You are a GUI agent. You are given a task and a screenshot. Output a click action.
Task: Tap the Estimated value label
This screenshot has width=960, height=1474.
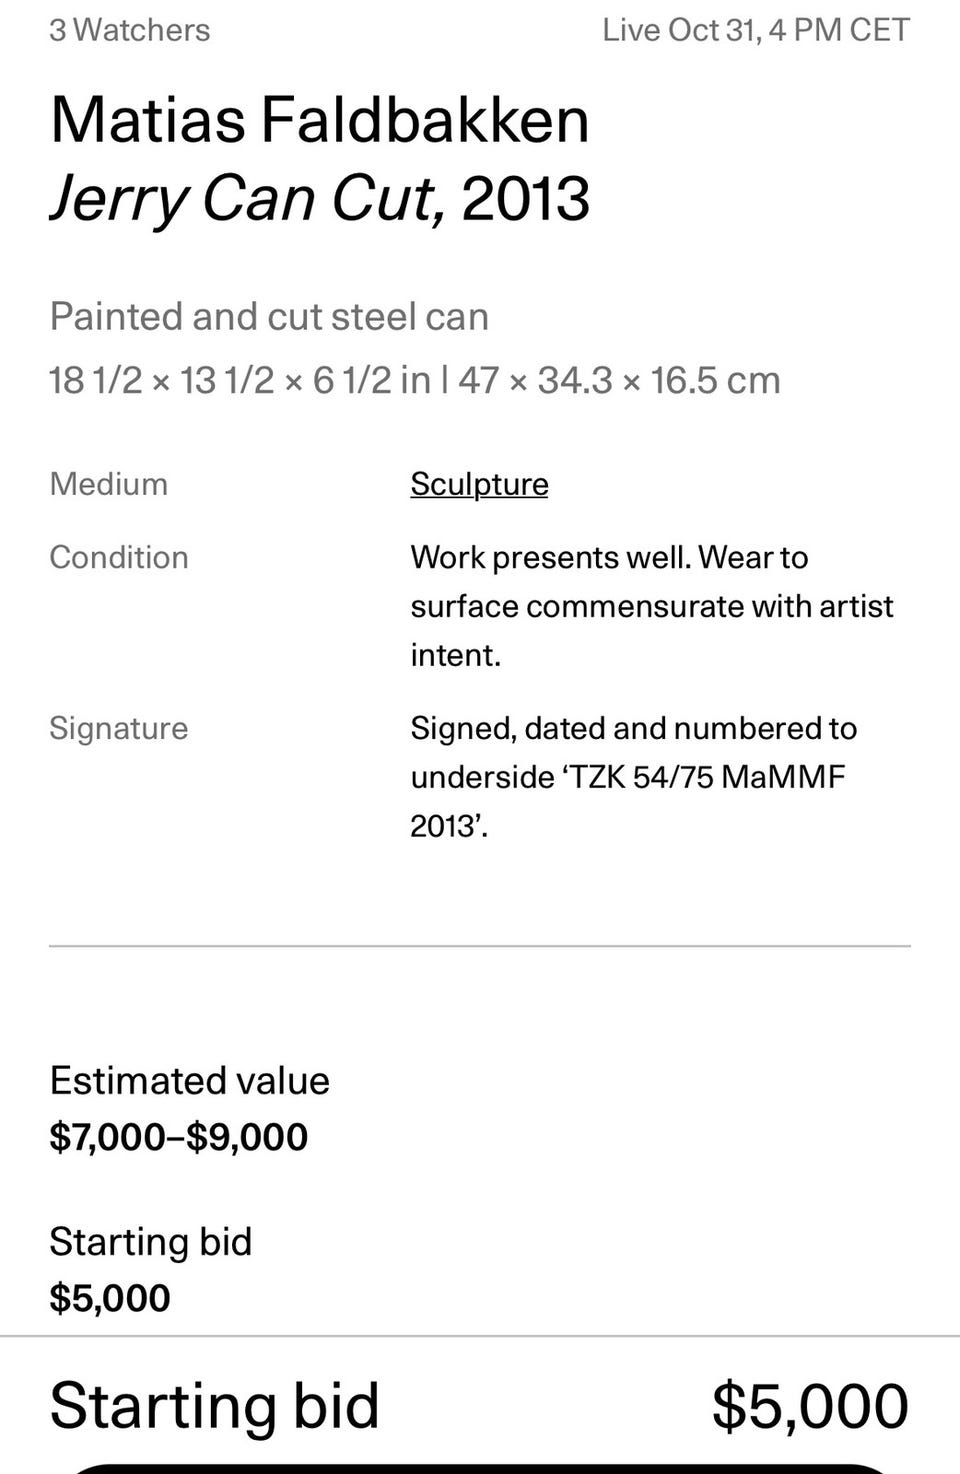[189, 1081]
